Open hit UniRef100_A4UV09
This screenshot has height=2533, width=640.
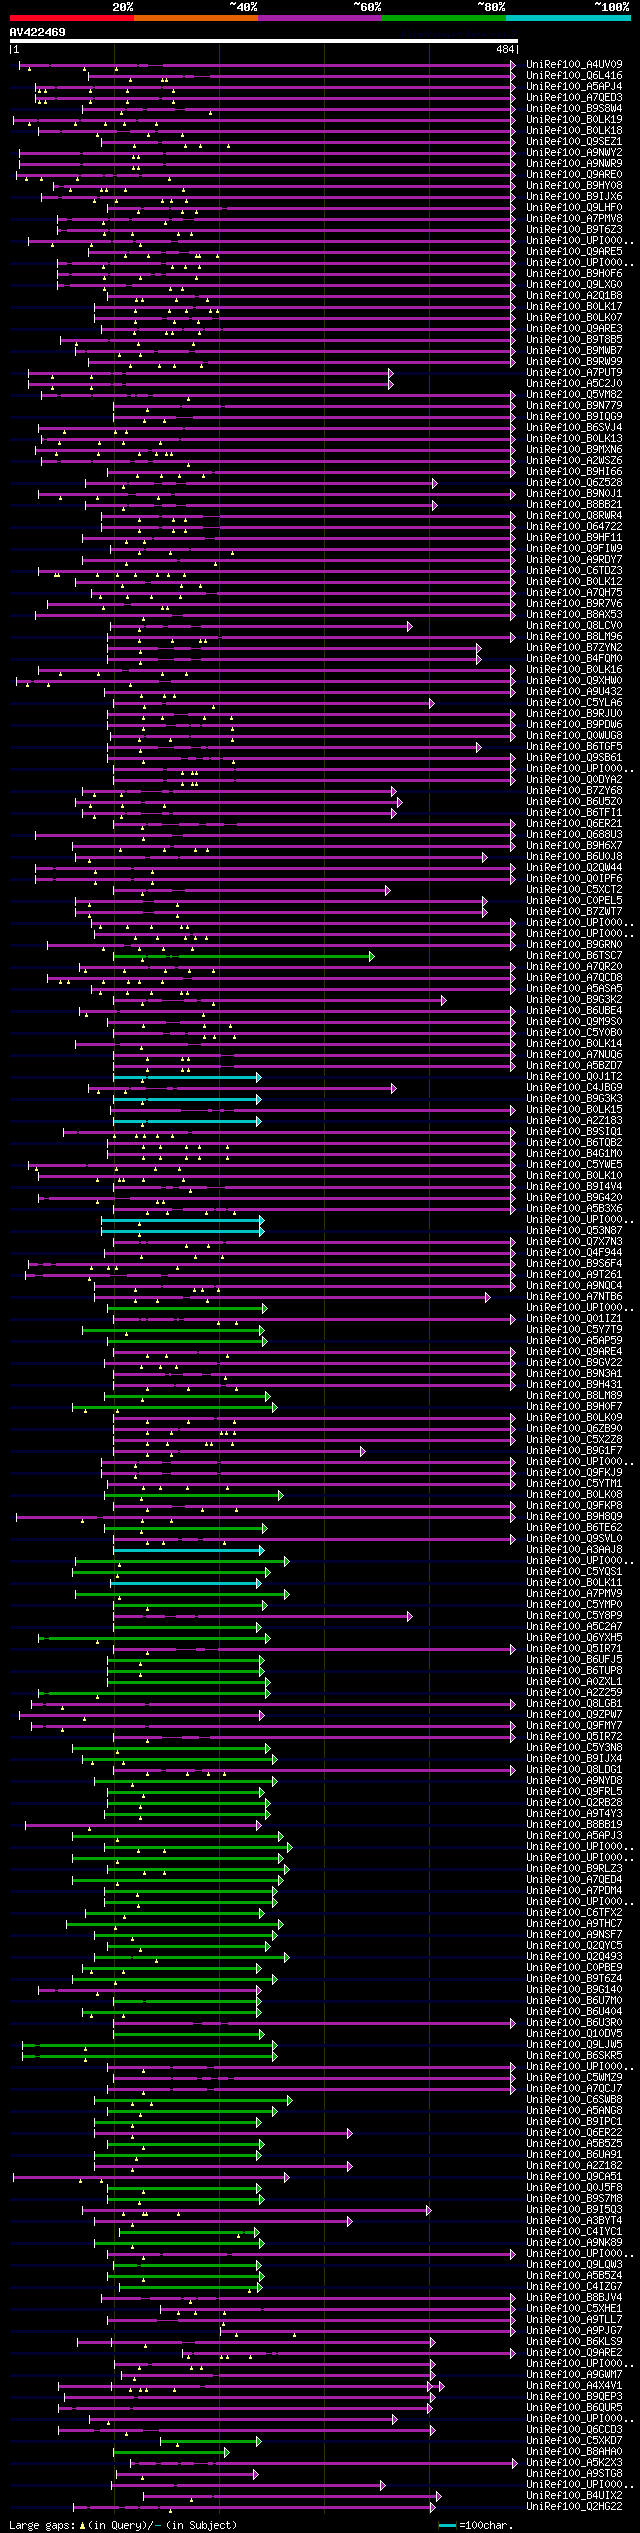[574, 65]
